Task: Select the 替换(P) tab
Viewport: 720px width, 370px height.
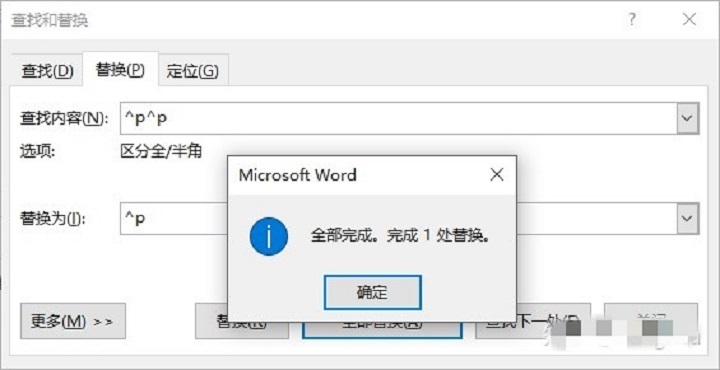Action: (120, 70)
